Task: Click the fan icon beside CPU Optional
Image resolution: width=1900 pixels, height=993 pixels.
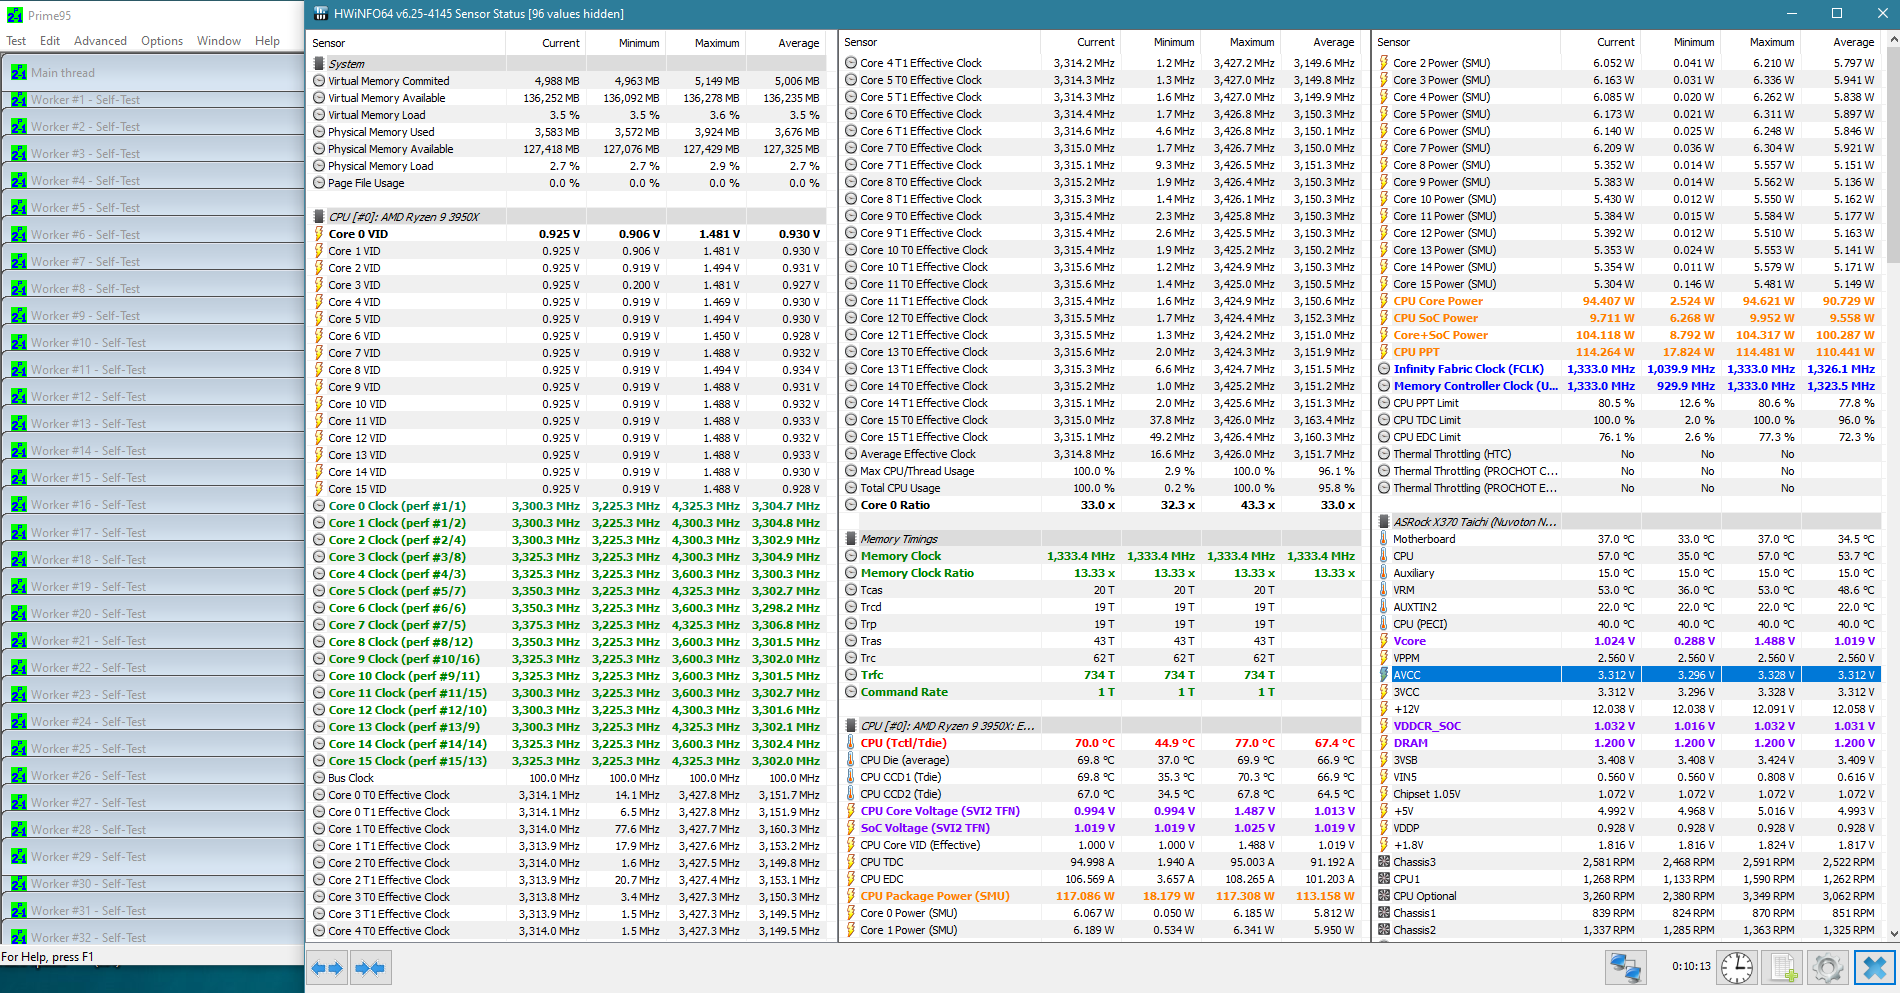Action: 1384,896
